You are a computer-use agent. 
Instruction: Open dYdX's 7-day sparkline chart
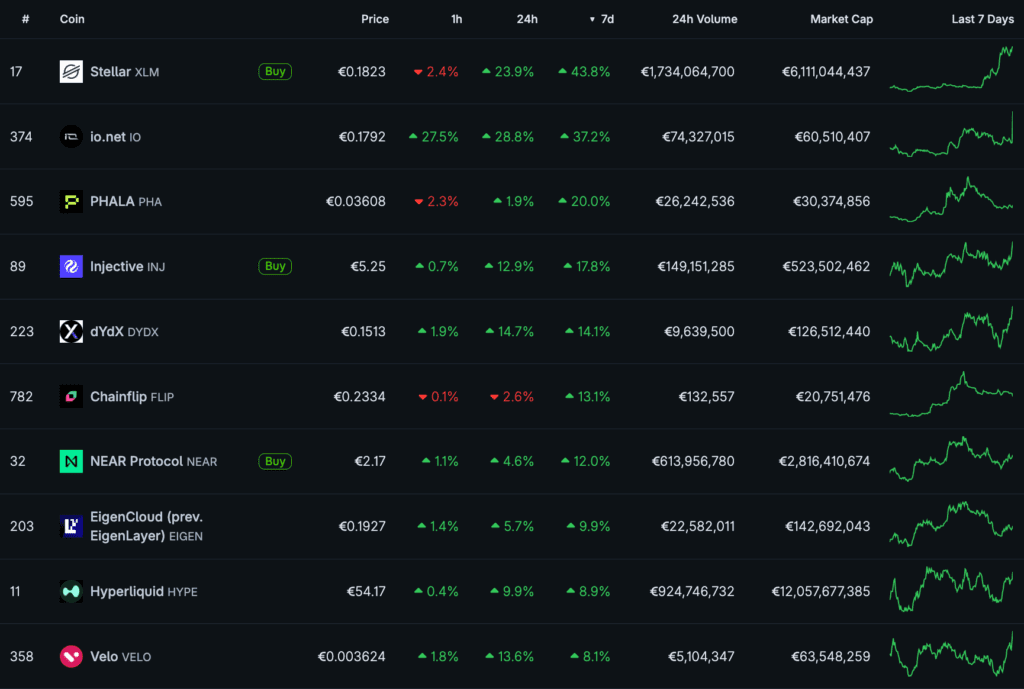(x=952, y=330)
